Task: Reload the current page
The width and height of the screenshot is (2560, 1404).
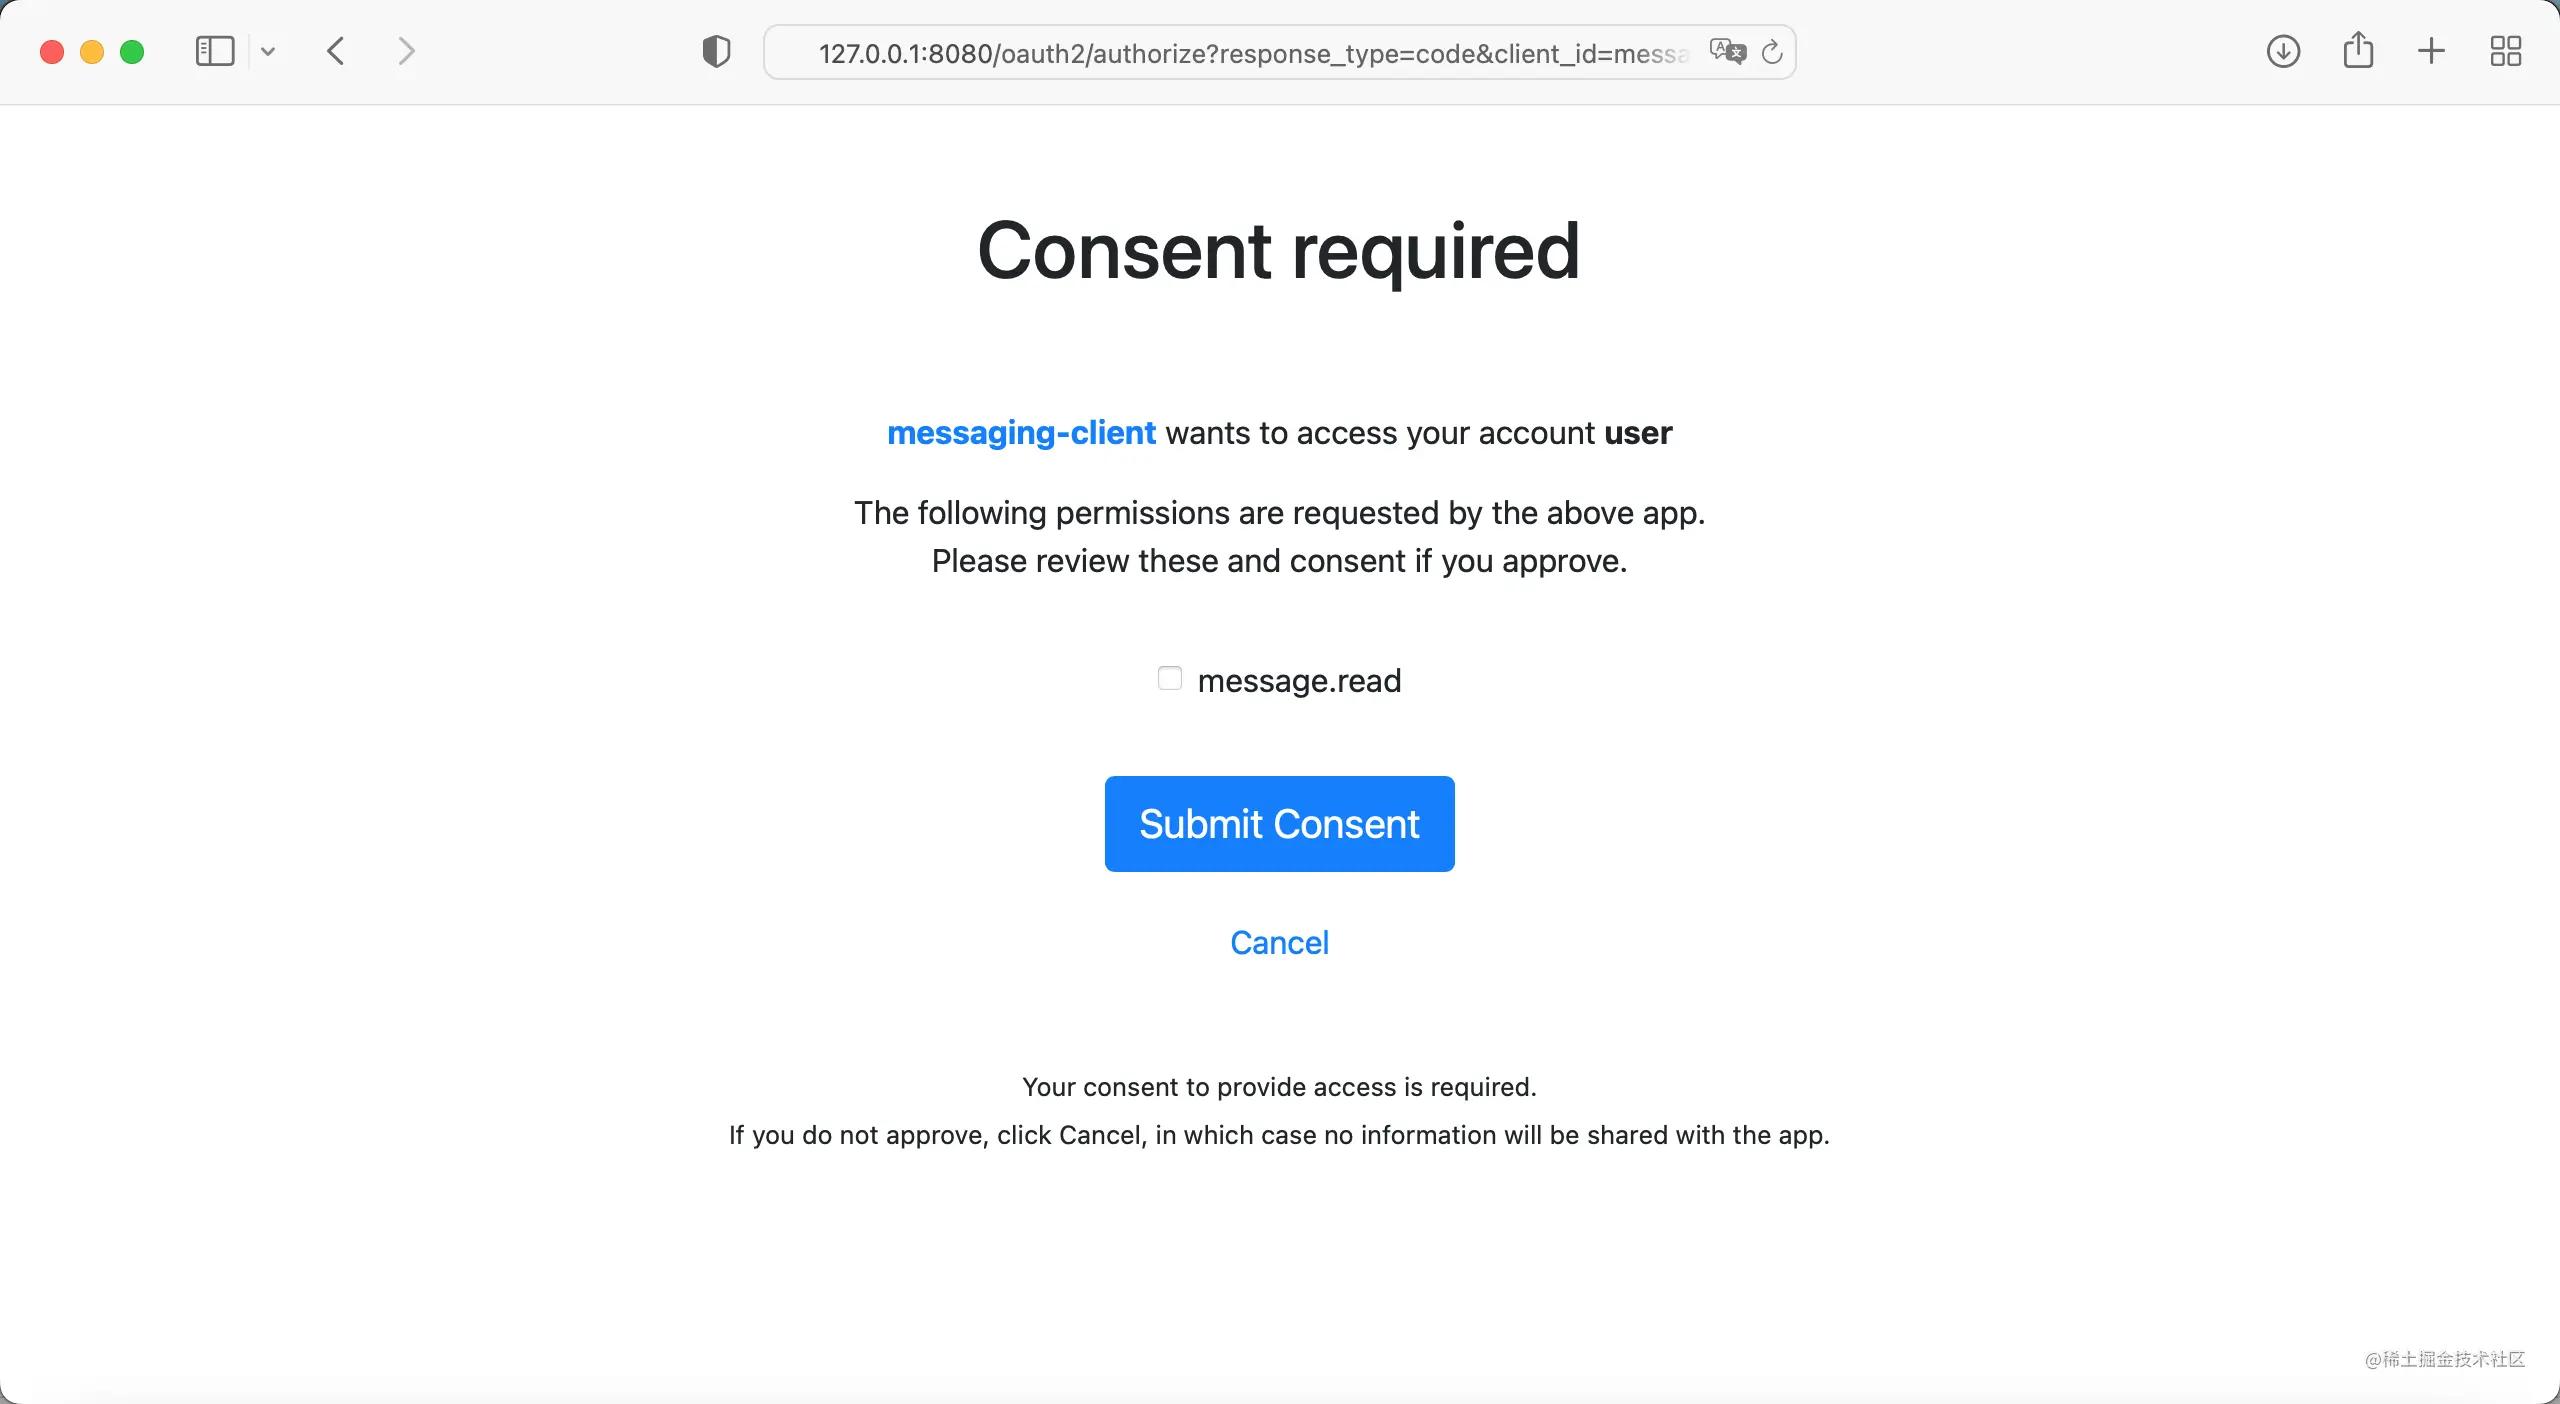Action: pyautogui.click(x=1772, y=52)
